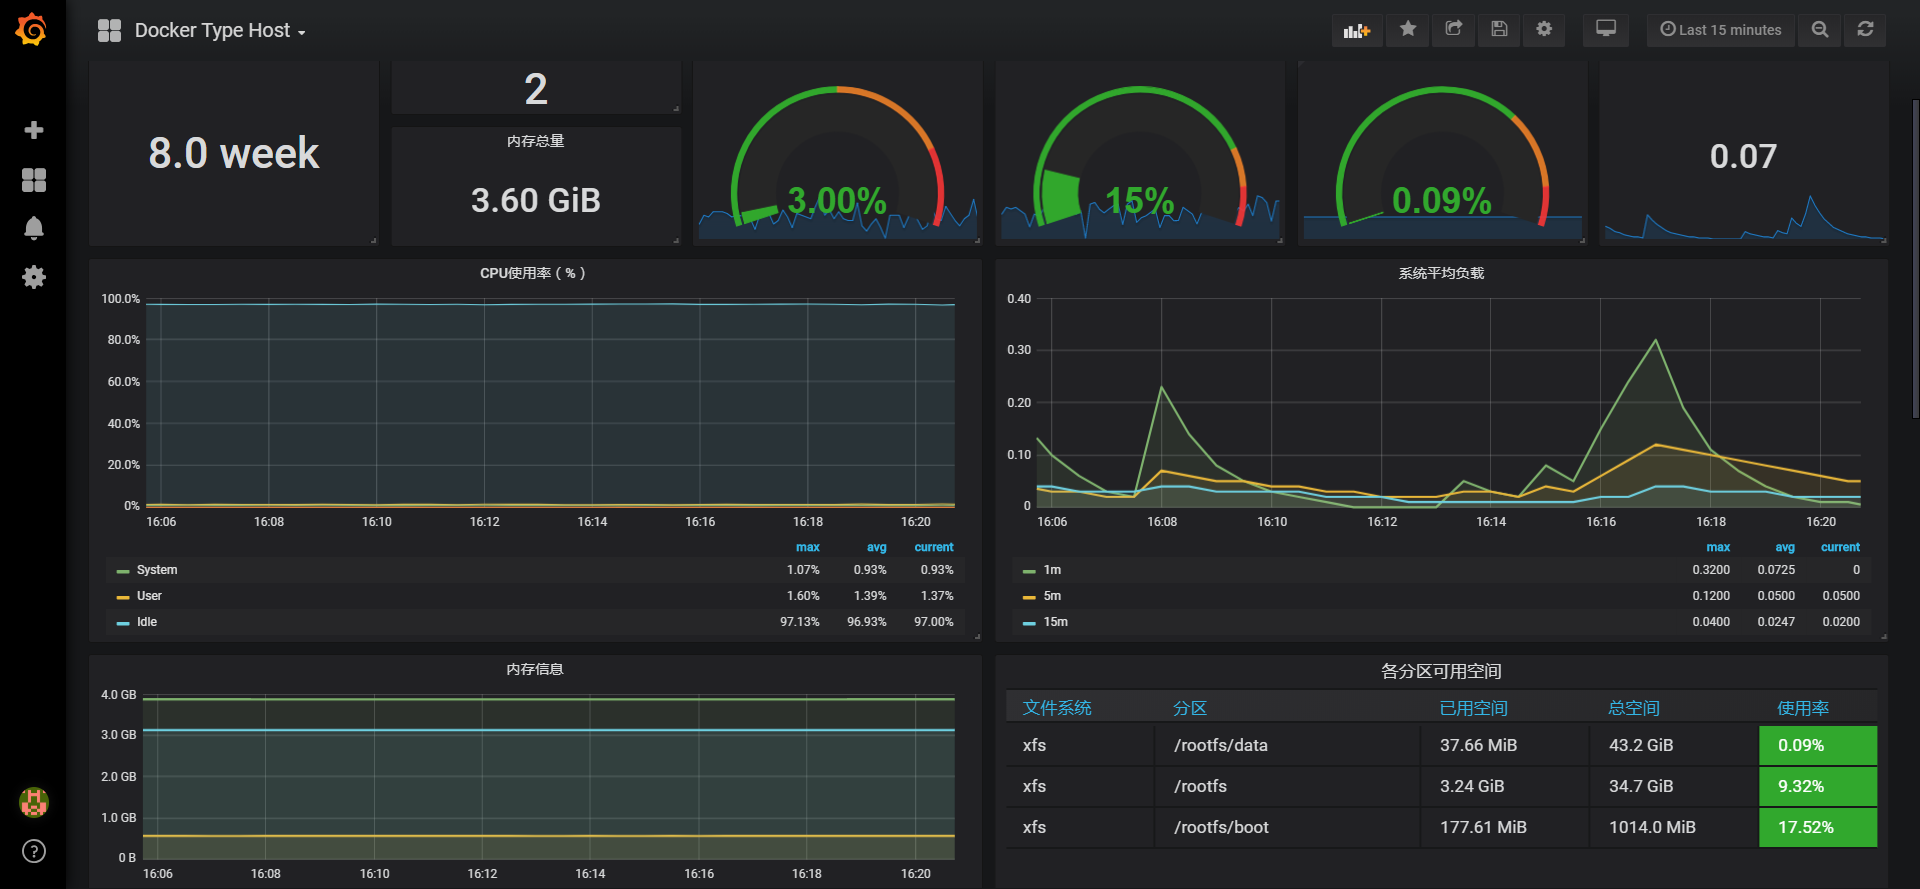Image resolution: width=1920 pixels, height=889 pixels.
Task: Click the 15m series blue color swatch
Action: [1029, 623]
